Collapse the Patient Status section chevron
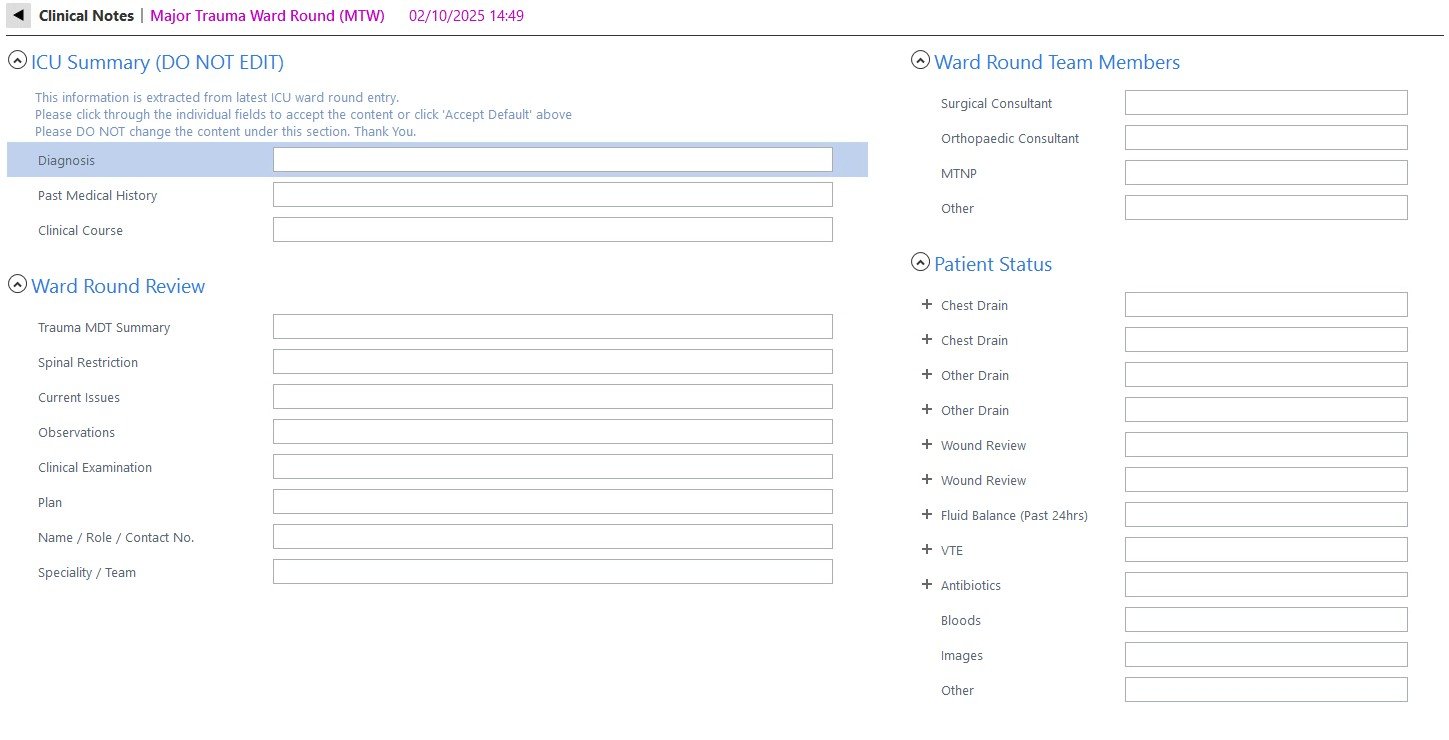The image size is (1449, 740). coord(920,262)
